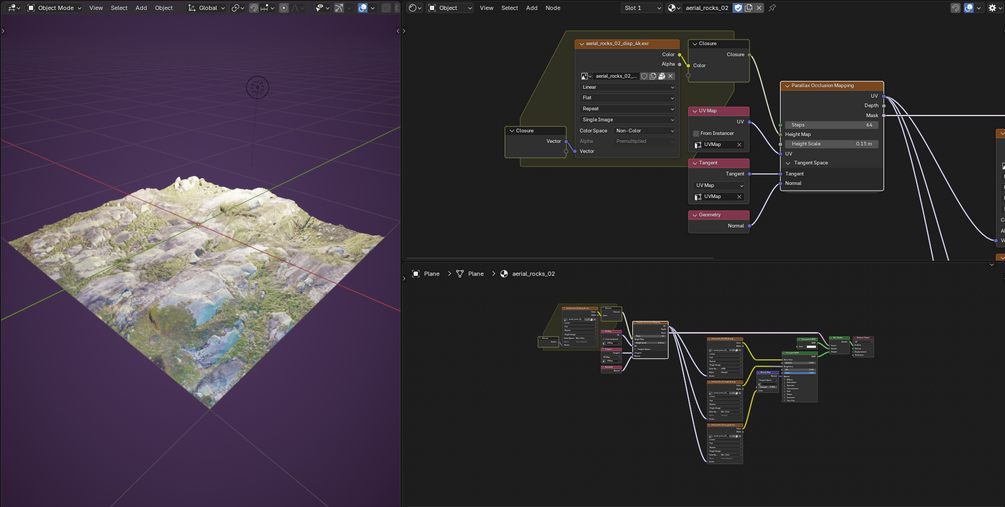This screenshot has width=1005, height=507.
Task: Open the UV Map direction dropdown in Tangent node
Action: tap(719, 185)
